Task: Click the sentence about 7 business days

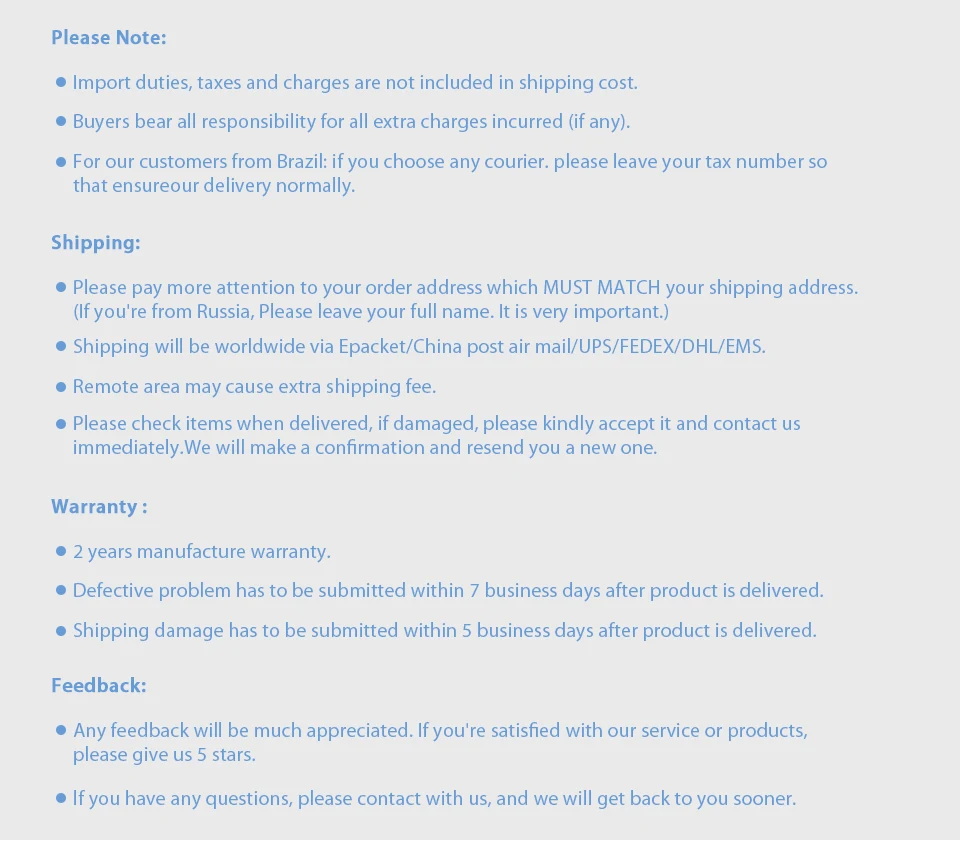Action: click(x=448, y=591)
